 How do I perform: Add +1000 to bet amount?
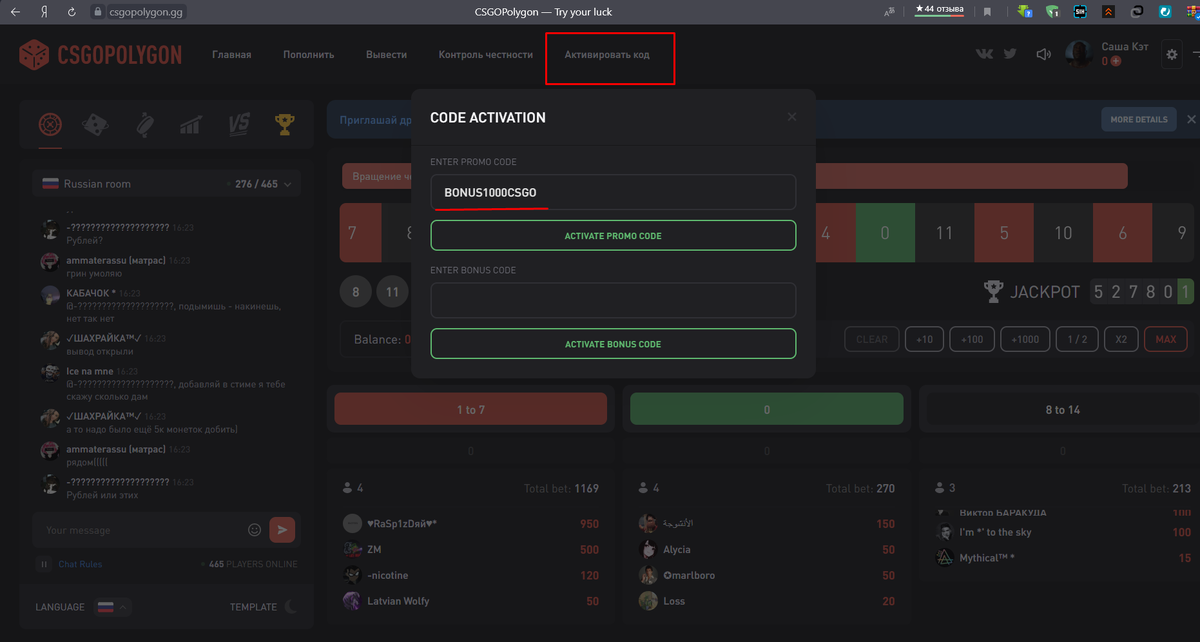[1025, 339]
